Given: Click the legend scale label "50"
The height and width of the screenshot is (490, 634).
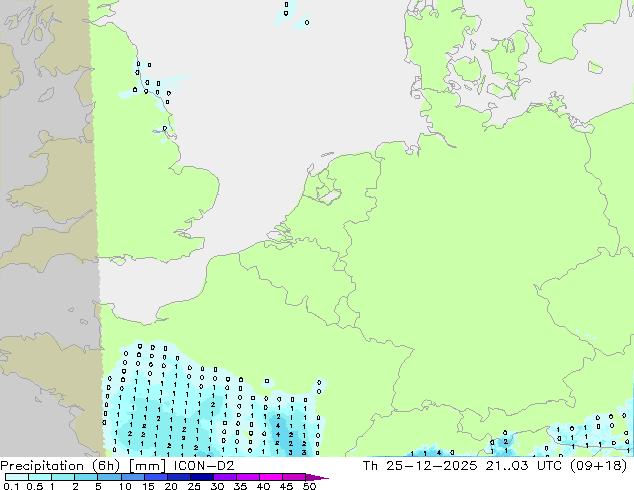Looking at the screenshot, I should click(309, 486).
